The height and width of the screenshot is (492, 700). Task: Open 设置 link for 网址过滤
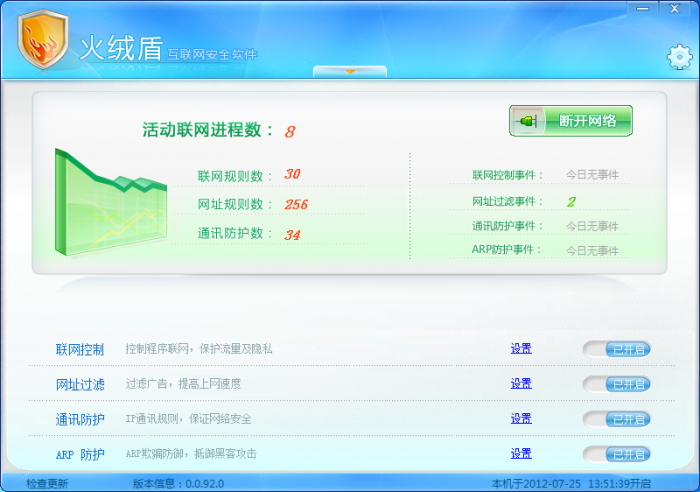point(521,384)
